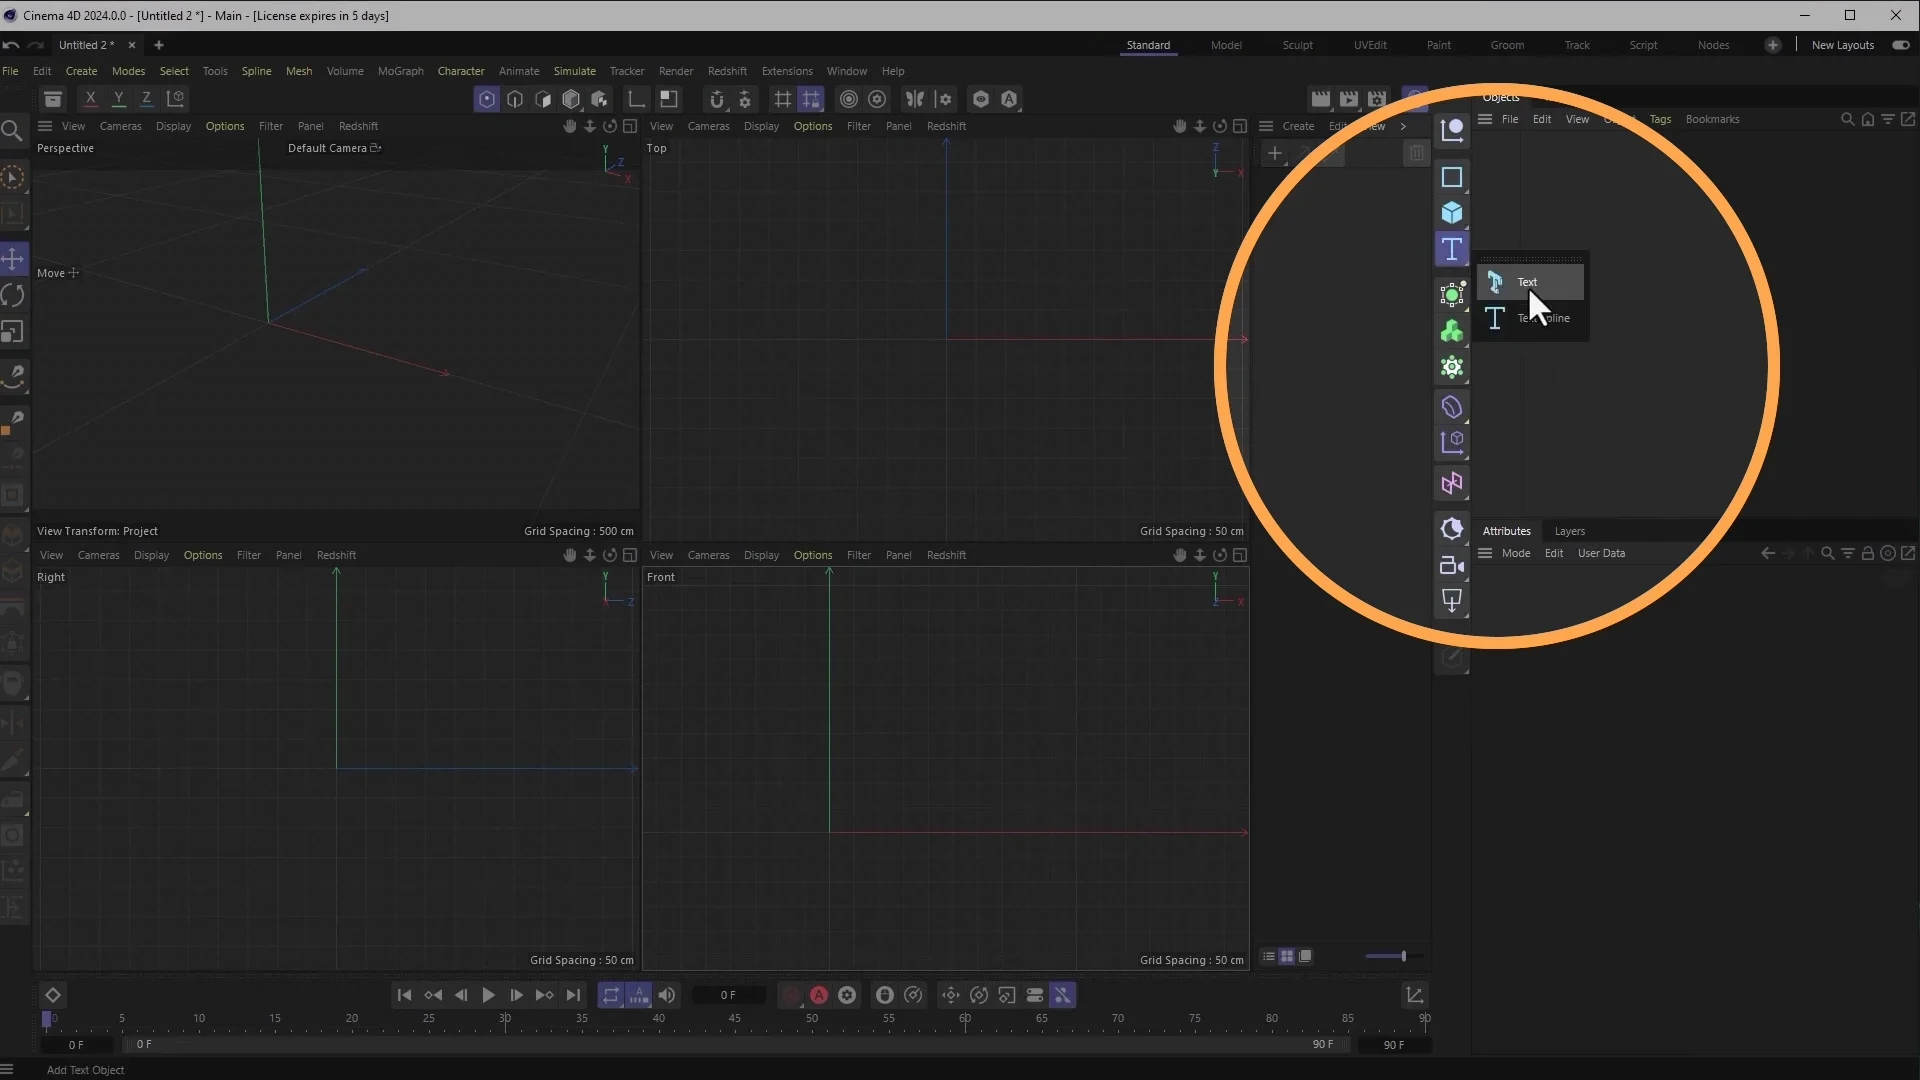Open Perspective viewport Cameras menu
Image resolution: width=1920 pixels, height=1080 pixels.
click(x=120, y=126)
